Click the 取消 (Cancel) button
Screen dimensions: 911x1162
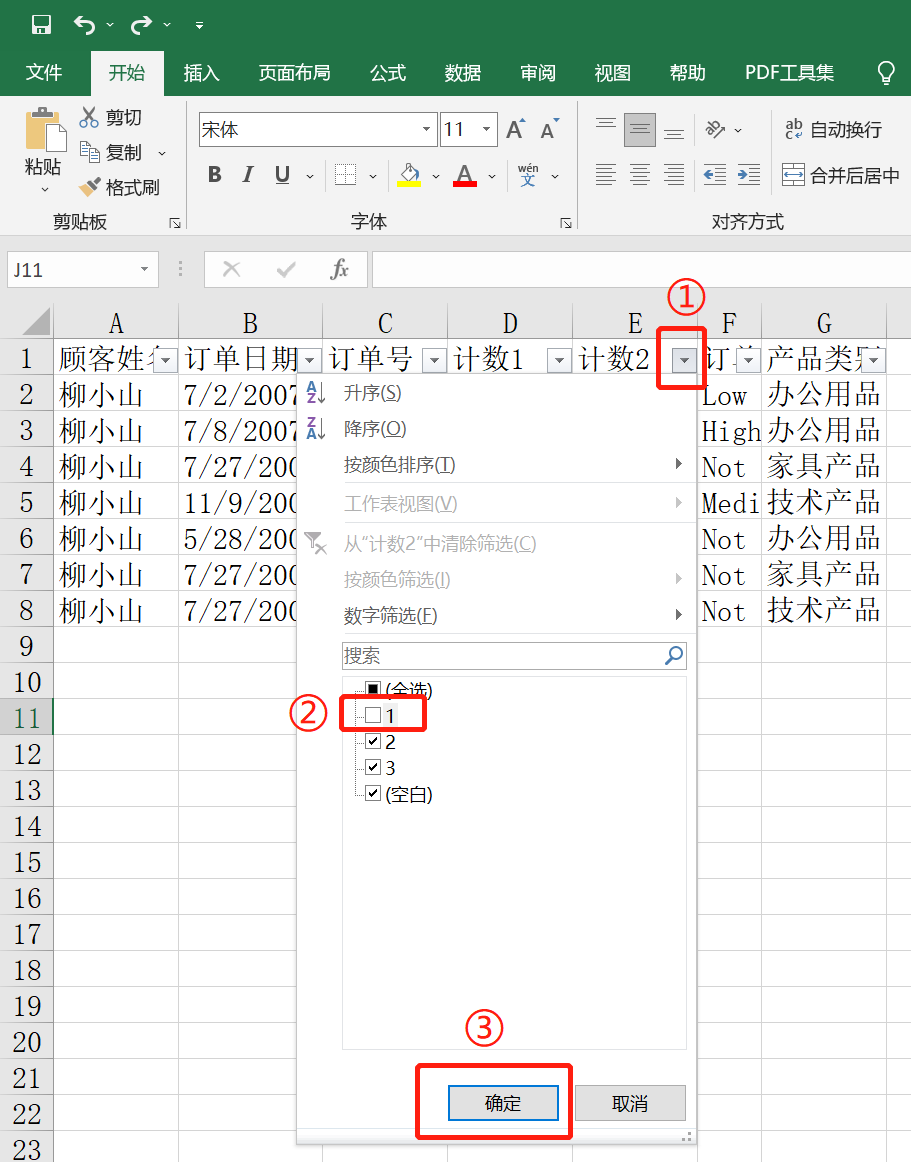(x=630, y=1103)
